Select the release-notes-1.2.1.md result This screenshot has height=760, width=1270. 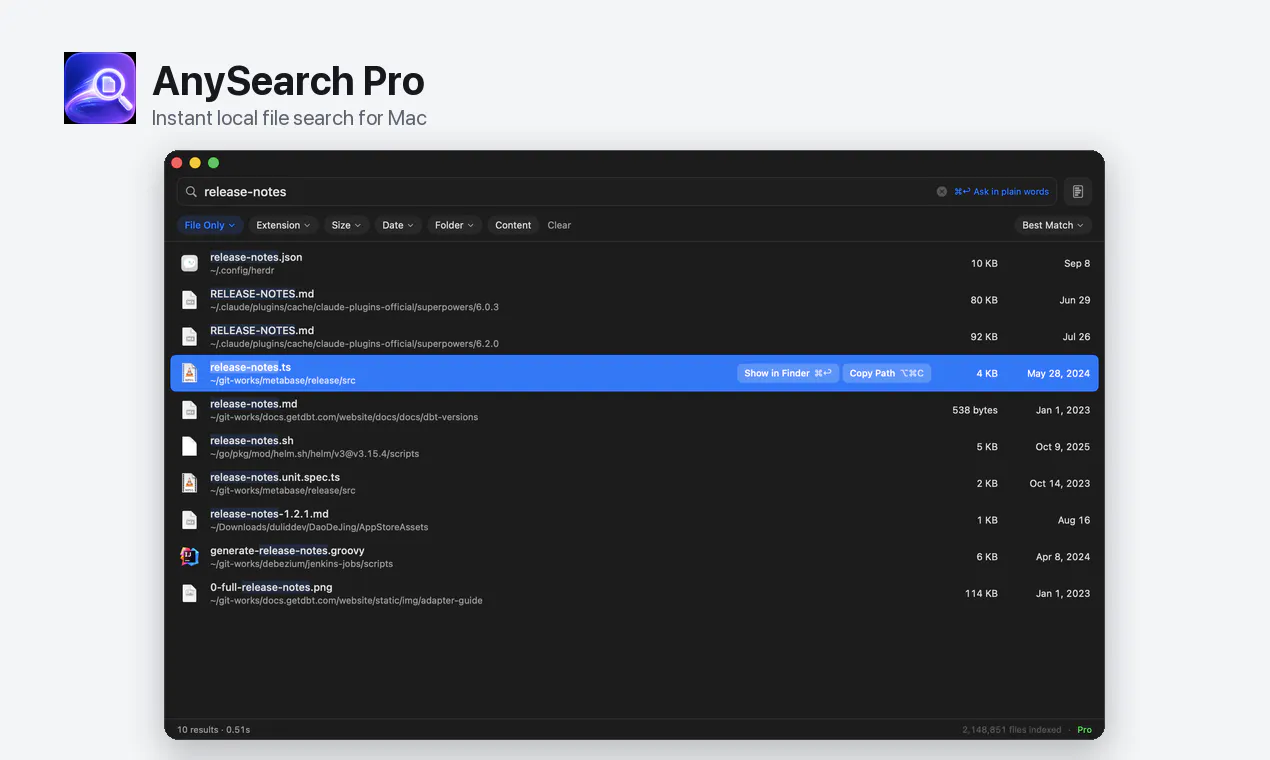click(634, 520)
